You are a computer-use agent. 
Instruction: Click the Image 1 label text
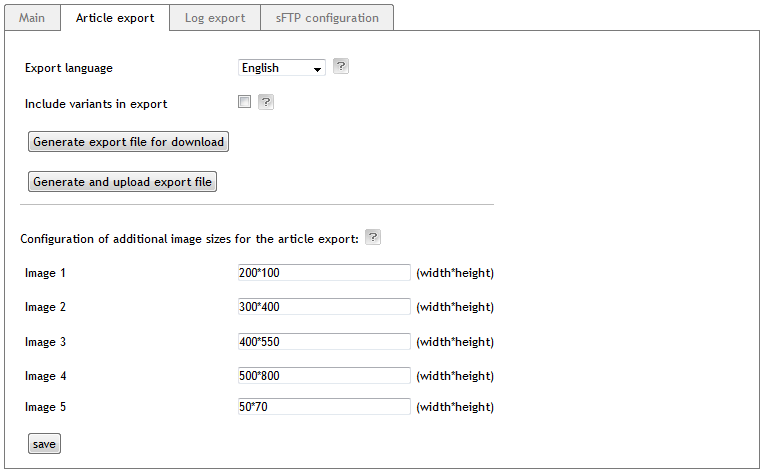pyautogui.click(x=46, y=273)
